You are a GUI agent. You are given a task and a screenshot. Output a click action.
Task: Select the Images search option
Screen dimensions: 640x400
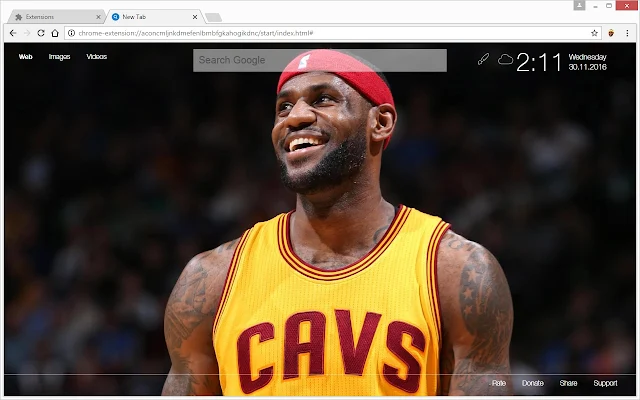pos(60,57)
